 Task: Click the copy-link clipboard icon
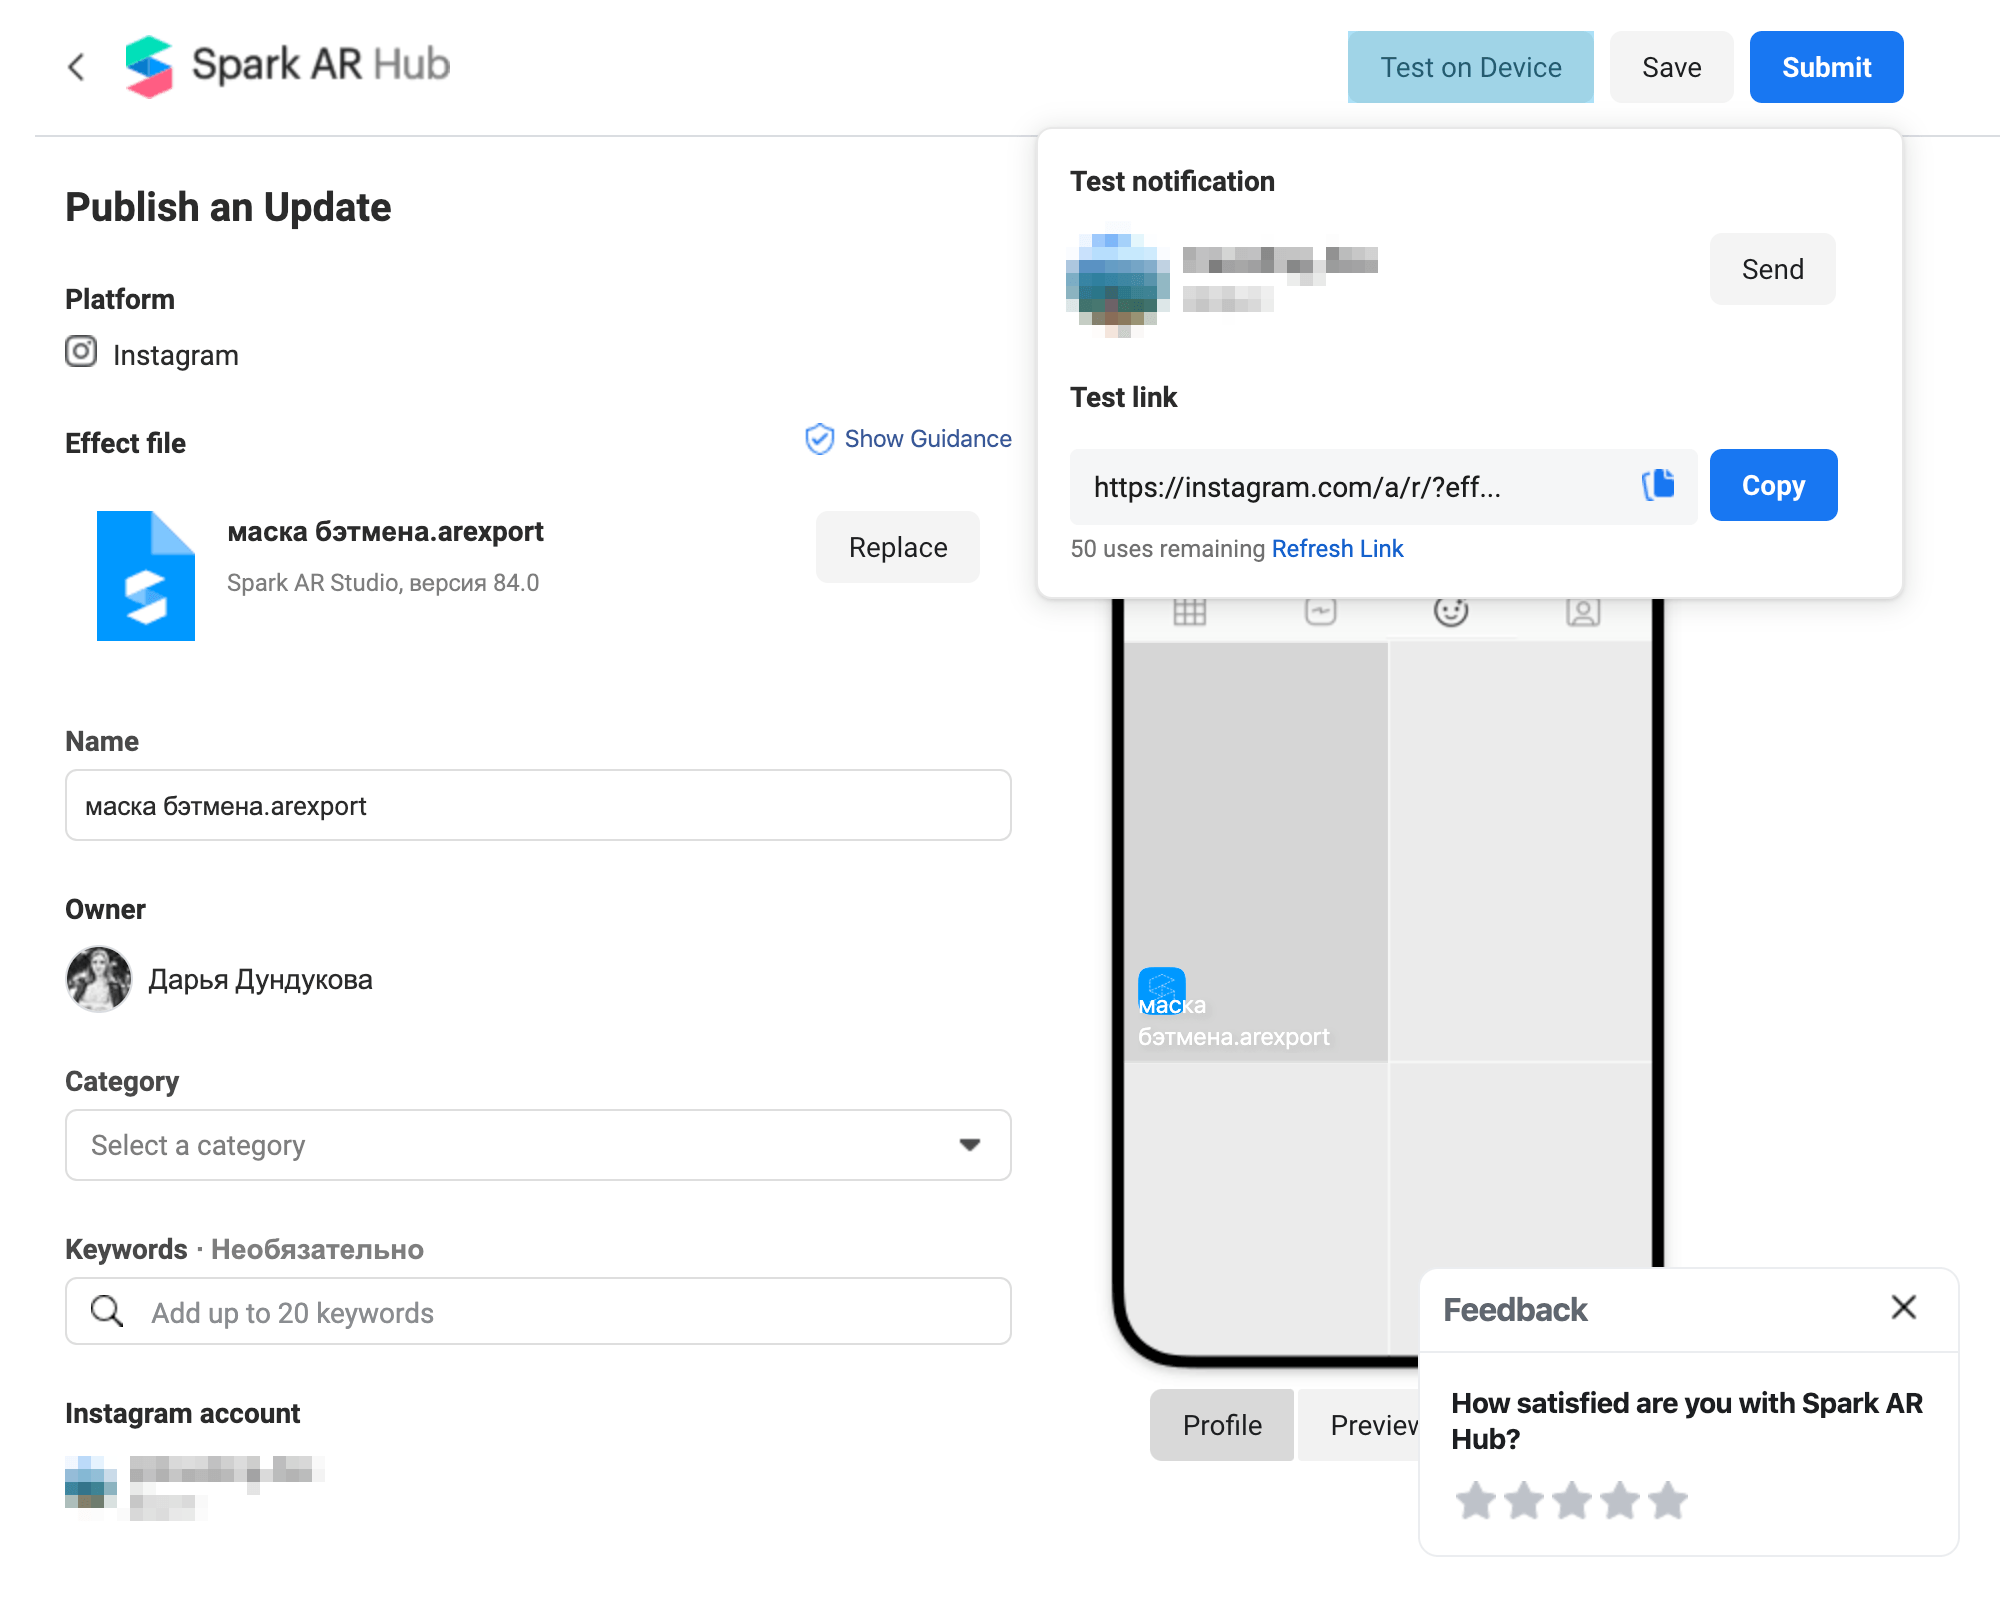[x=1658, y=485]
